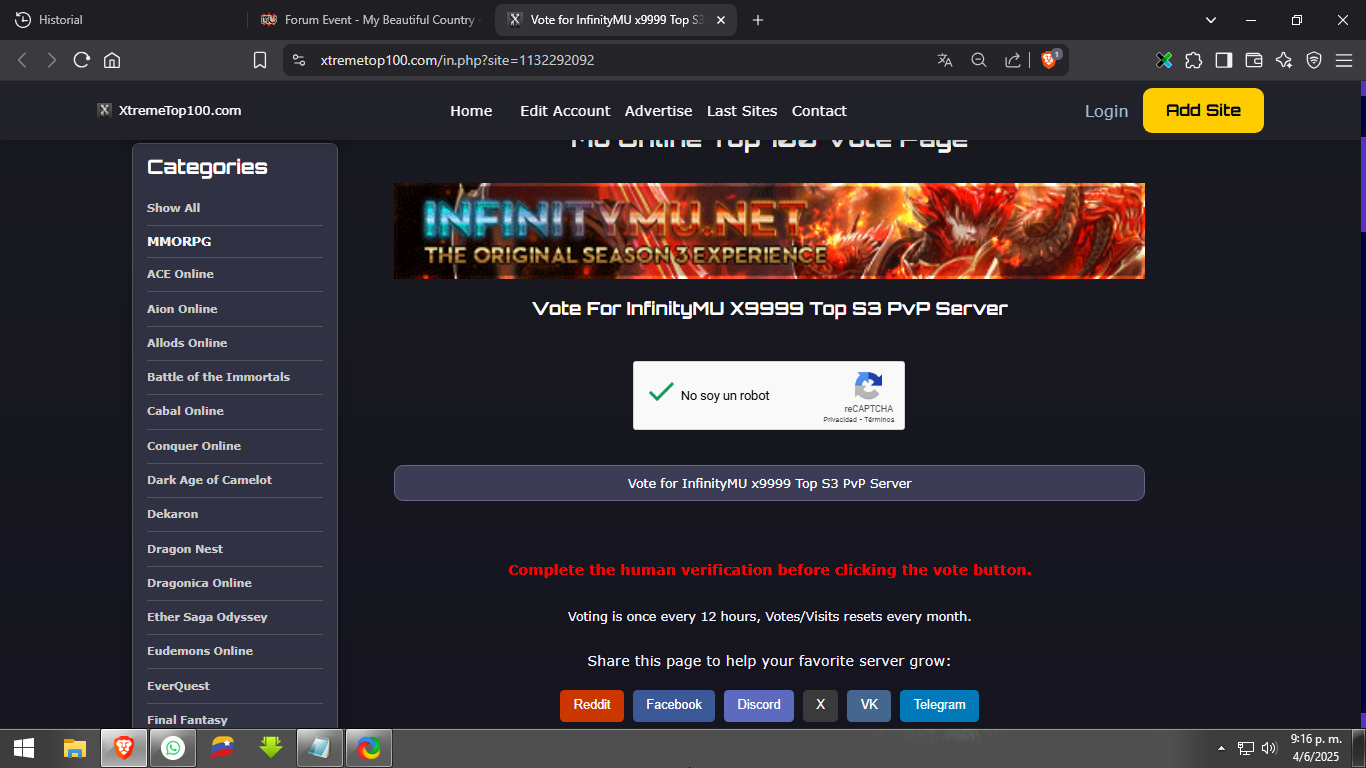Click the yellow Add Site button

[x=1203, y=110]
